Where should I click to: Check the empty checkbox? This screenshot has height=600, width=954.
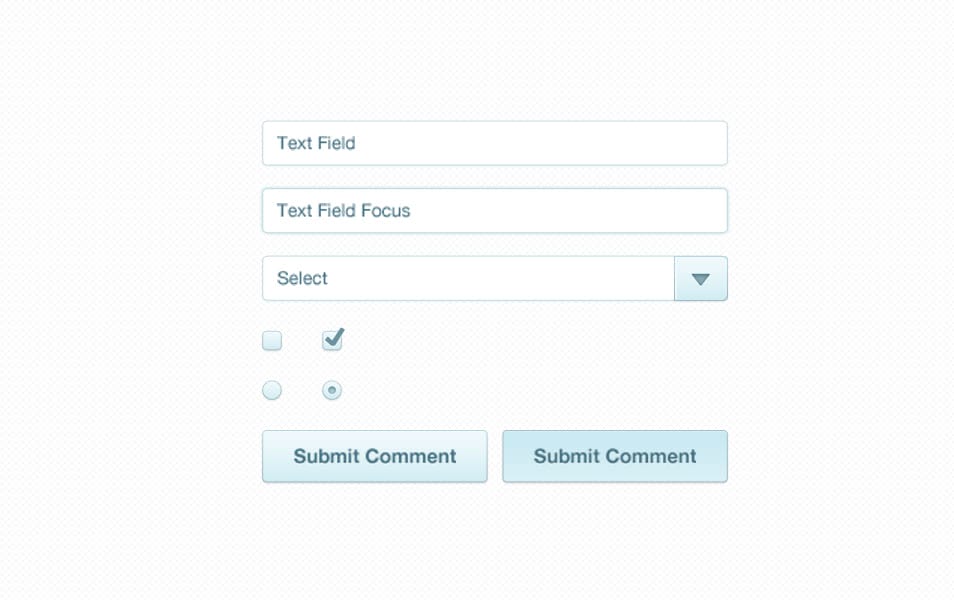point(271,340)
